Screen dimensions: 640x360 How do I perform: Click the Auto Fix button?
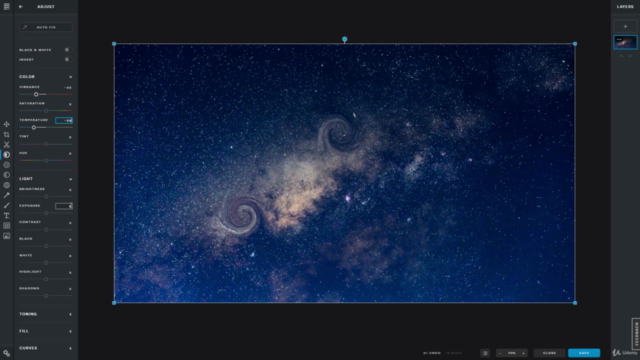click(46, 27)
